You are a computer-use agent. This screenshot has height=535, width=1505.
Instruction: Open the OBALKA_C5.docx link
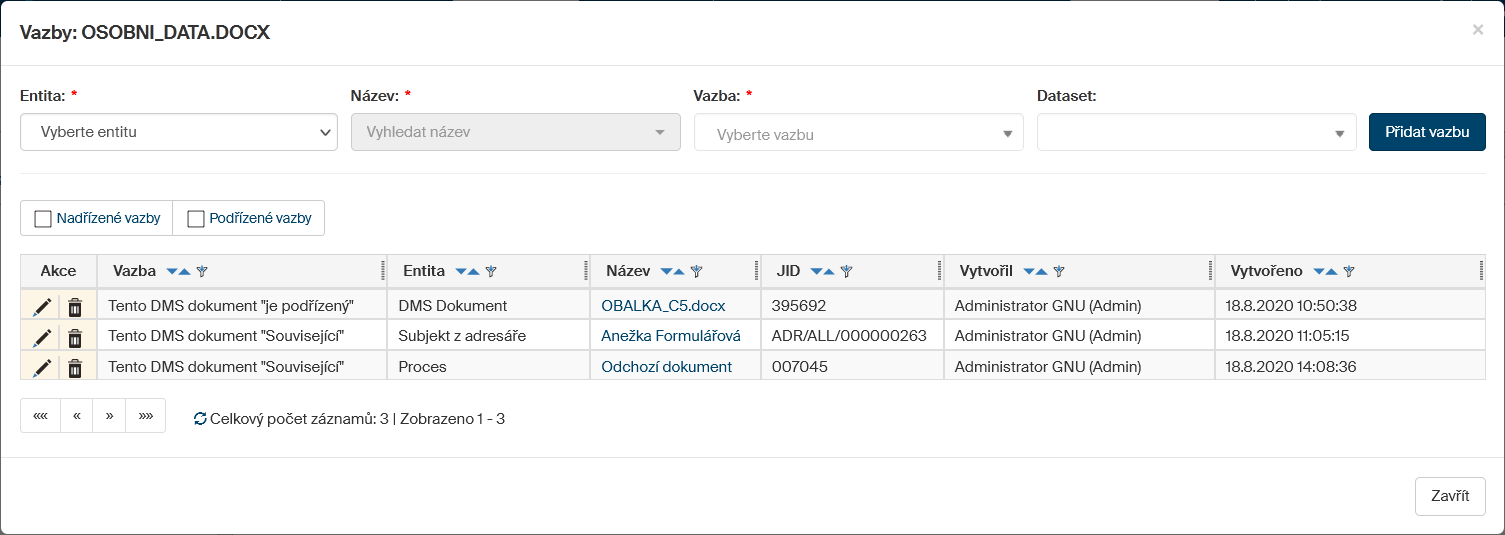pos(663,306)
